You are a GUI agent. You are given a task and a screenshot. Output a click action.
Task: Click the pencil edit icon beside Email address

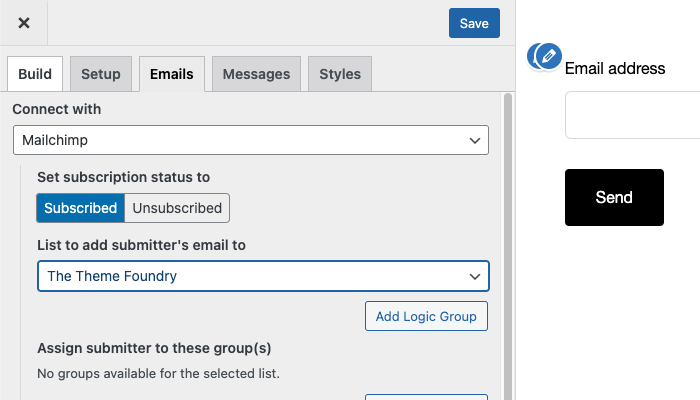(549, 56)
